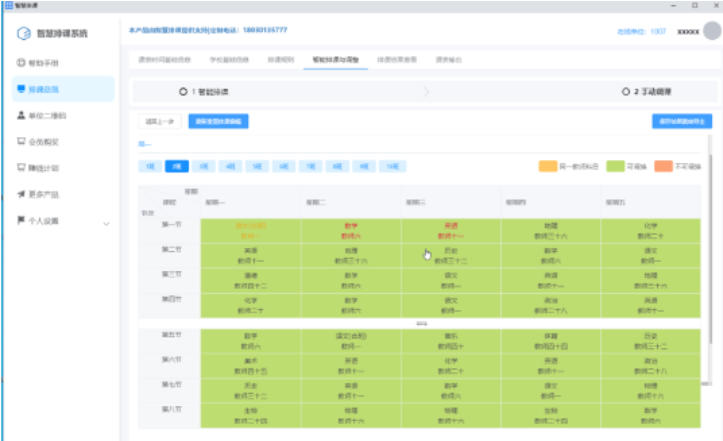Click the 个人设置 flag icon
Image resolution: width=723 pixels, height=441 pixels.
pyautogui.click(x=21, y=220)
